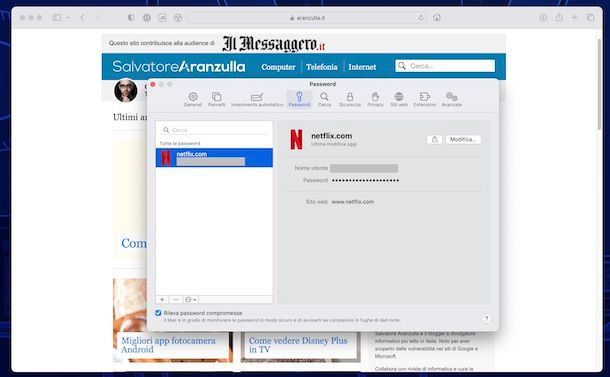Open the Computer menu on website
This screenshot has height=377, width=610.
tap(278, 67)
